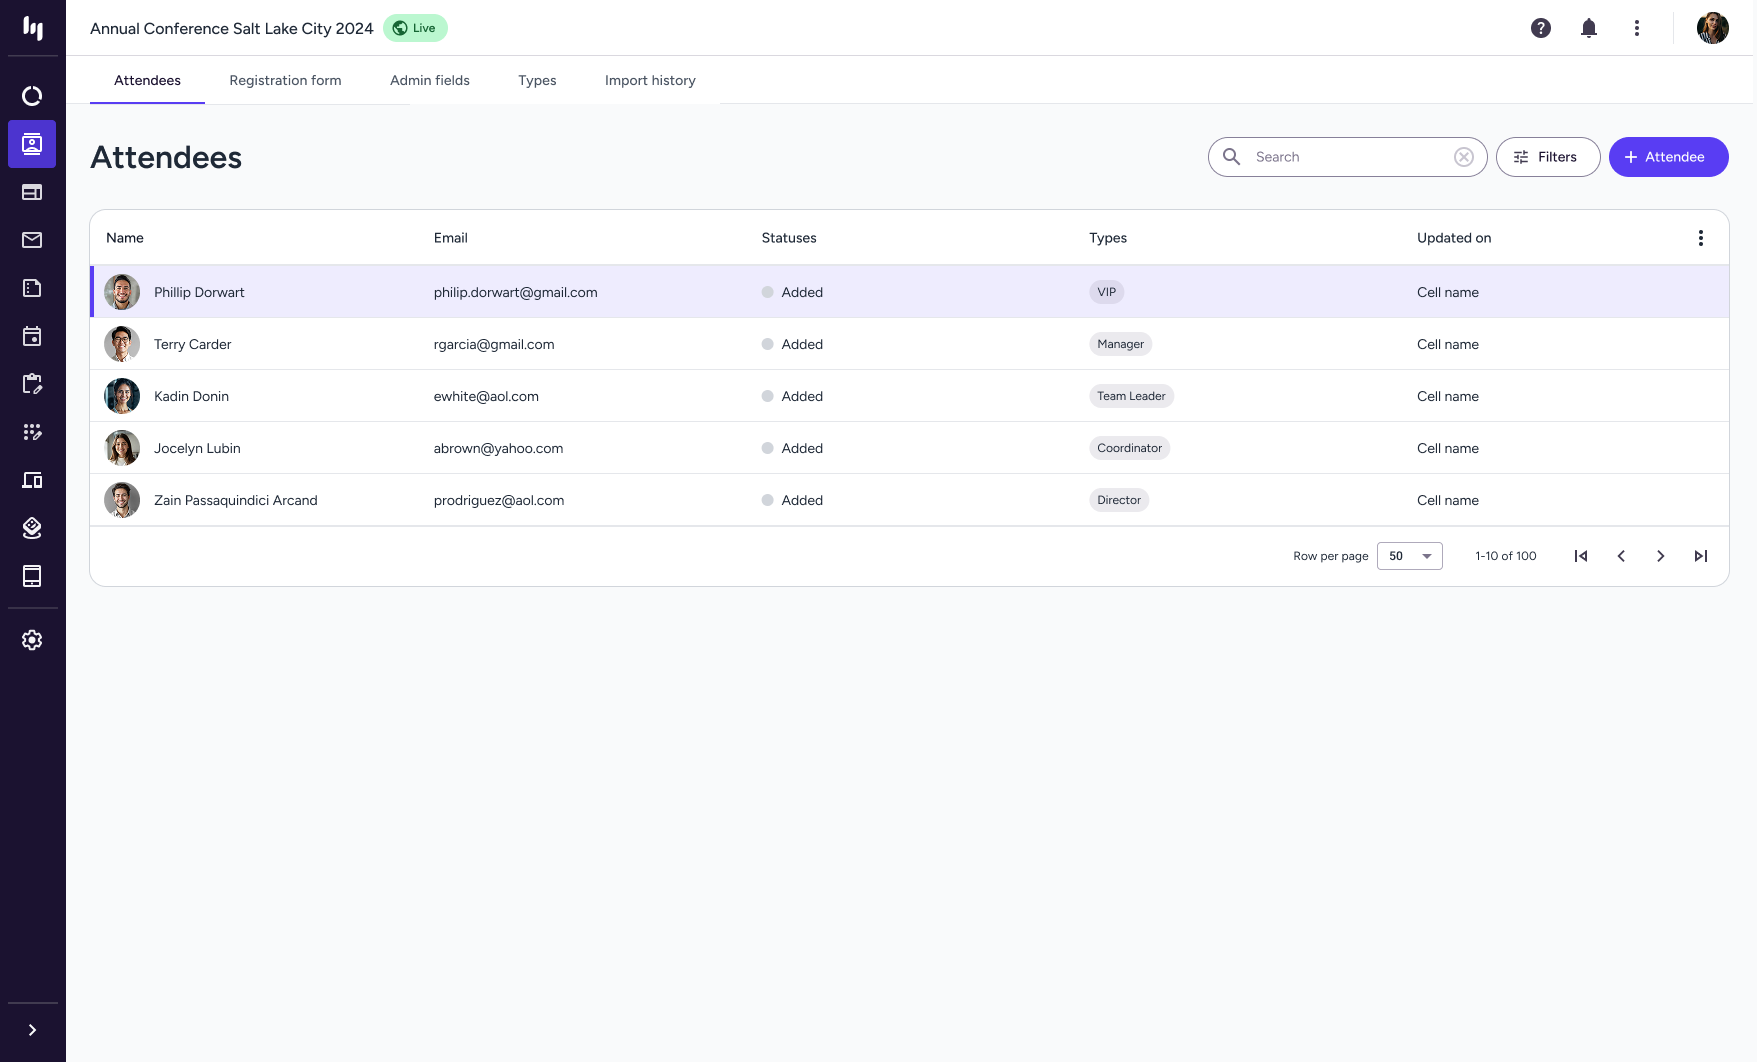The height and width of the screenshot is (1062, 1757).
Task: Go to next page of attendees
Action: click(1661, 556)
